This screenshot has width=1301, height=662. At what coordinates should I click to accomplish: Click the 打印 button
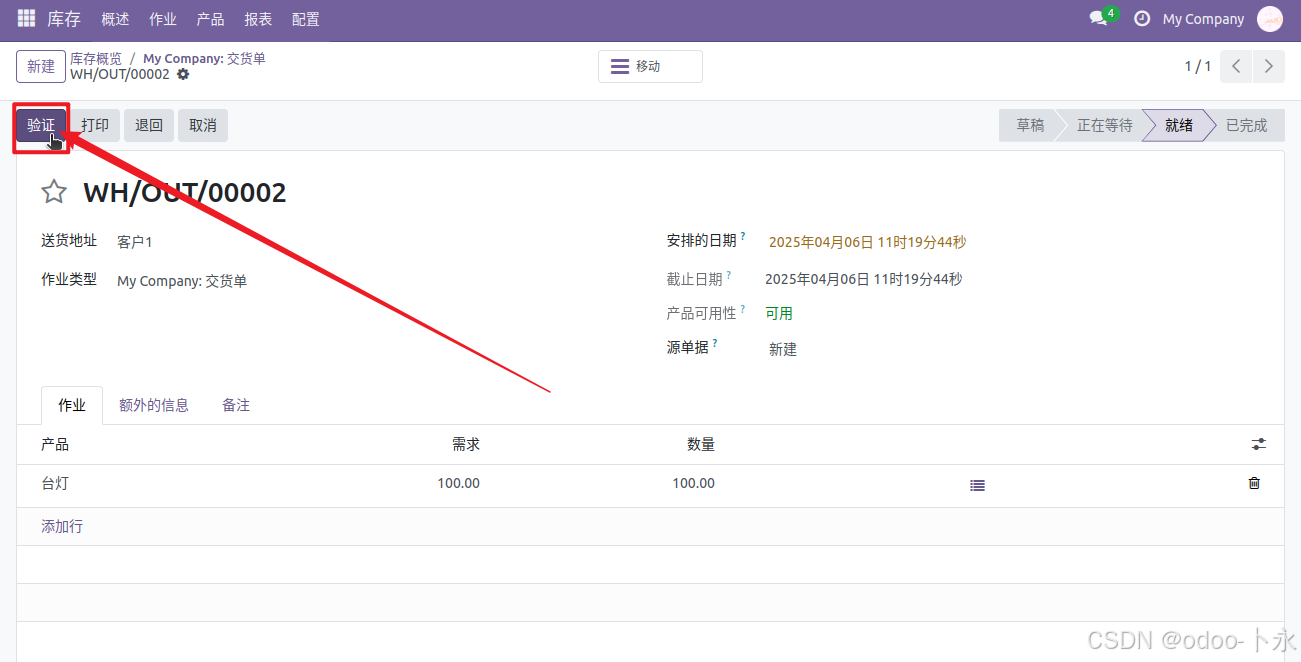pyautogui.click(x=95, y=125)
